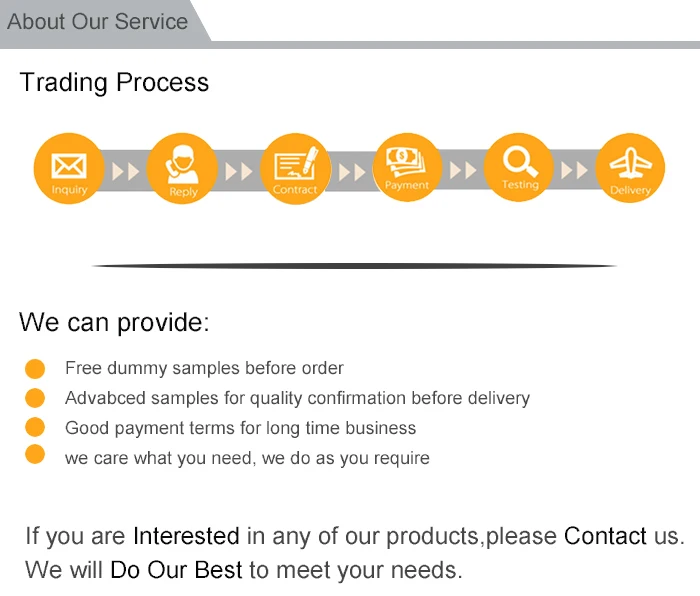Select the Reply support agent icon
This screenshot has width=700, height=596.
(183, 168)
